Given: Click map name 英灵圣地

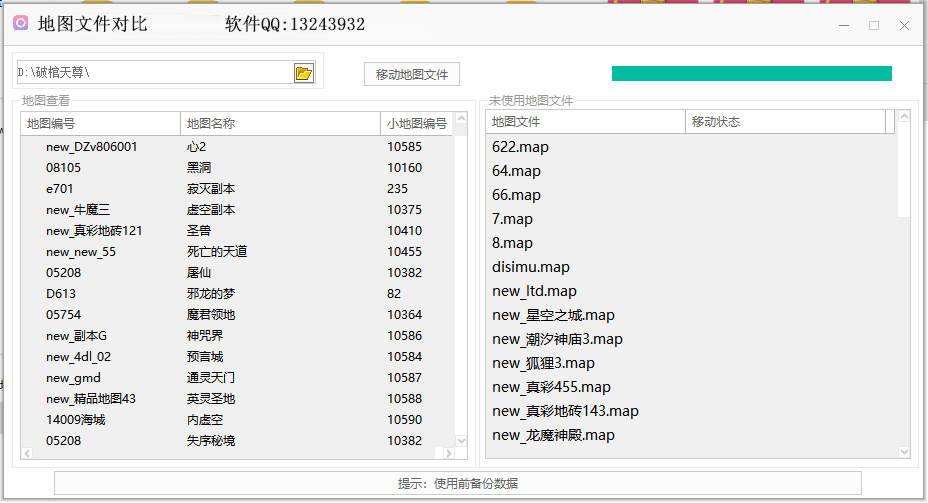Looking at the screenshot, I should pos(211,399).
